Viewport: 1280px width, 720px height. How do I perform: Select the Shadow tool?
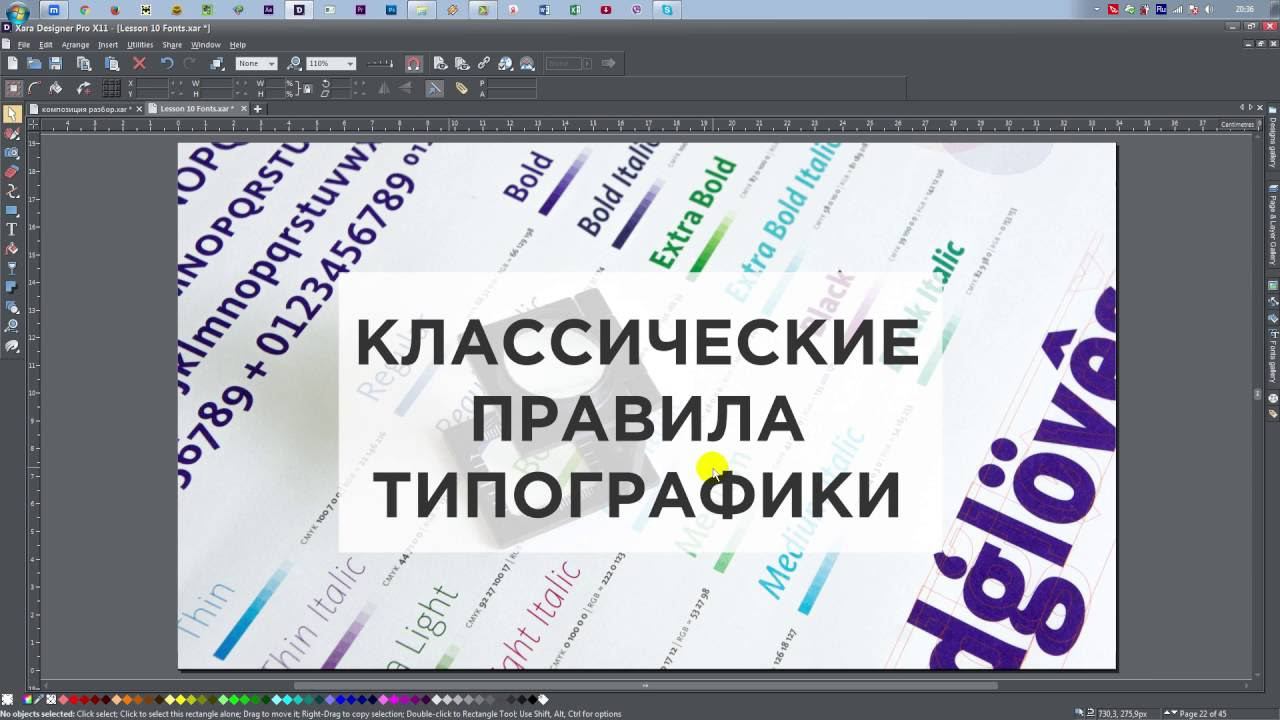12,287
